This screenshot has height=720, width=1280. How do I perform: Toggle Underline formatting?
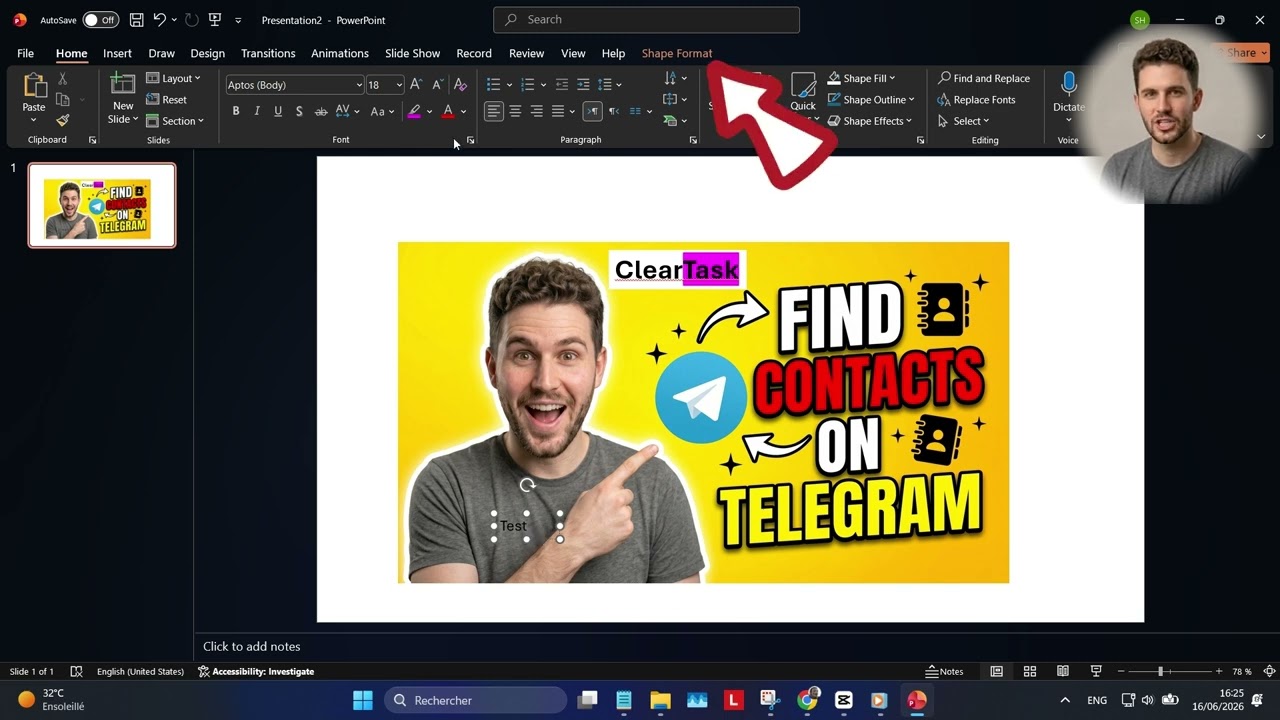(278, 111)
